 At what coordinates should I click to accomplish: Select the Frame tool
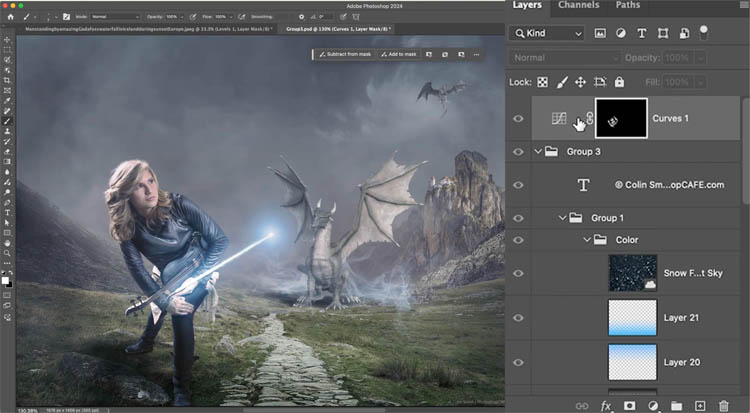7,90
